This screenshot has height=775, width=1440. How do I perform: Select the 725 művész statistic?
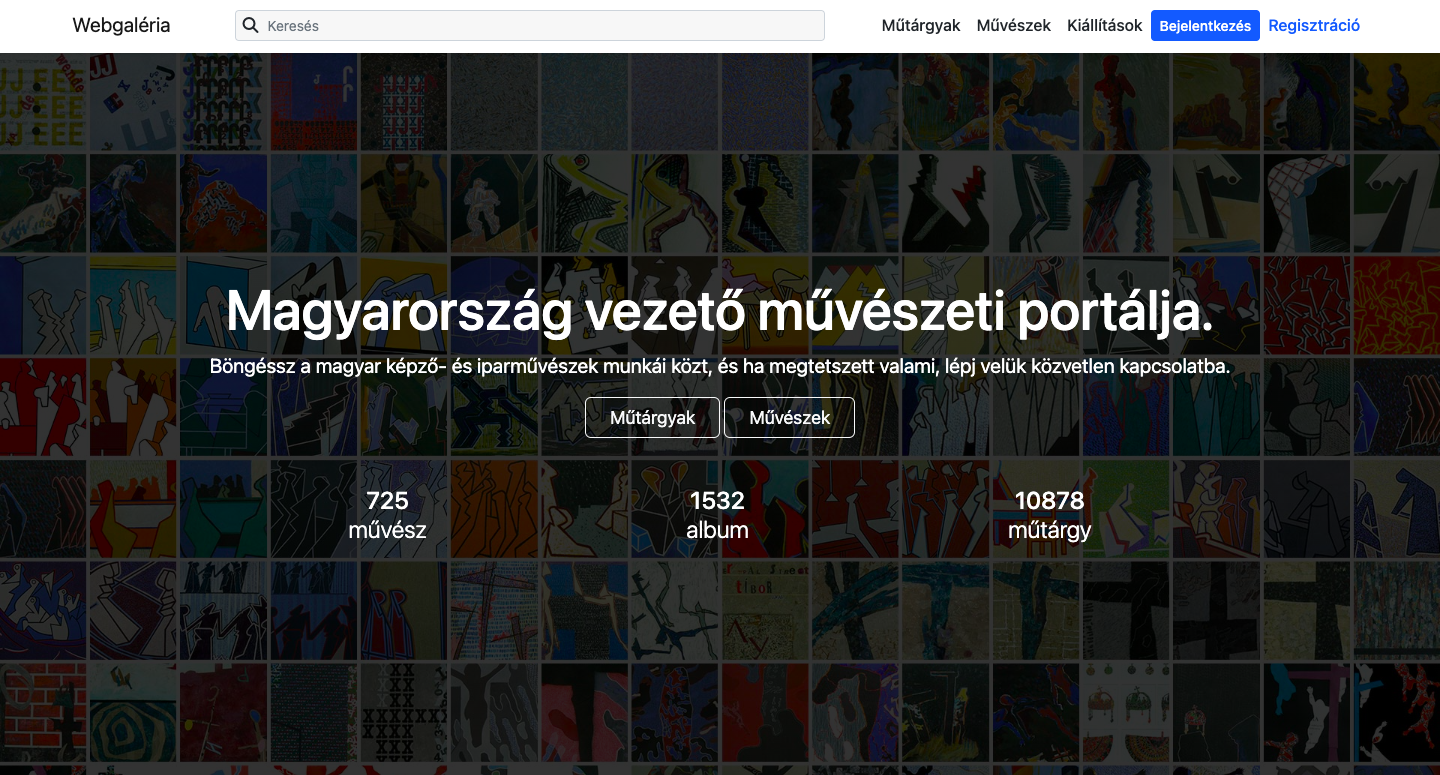tap(387, 515)
